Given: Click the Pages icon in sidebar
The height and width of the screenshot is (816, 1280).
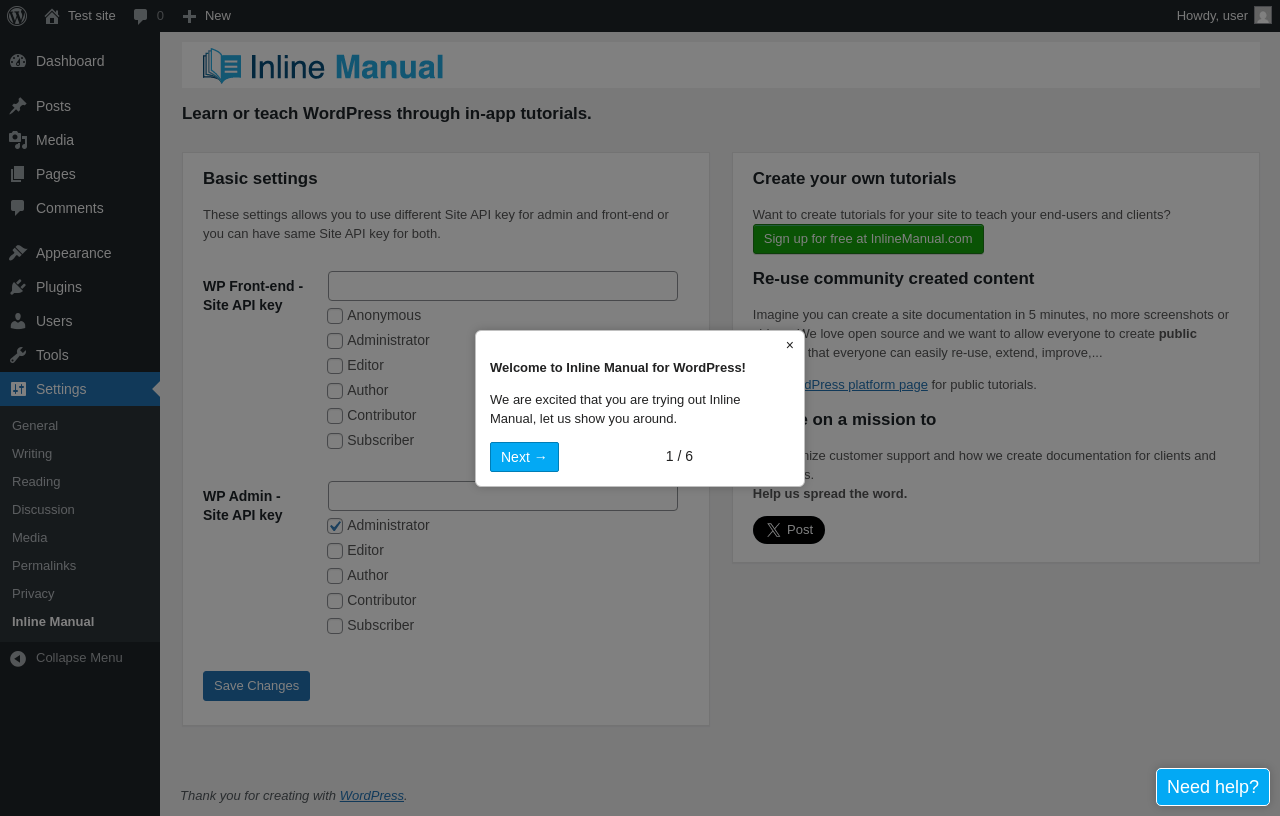Looking at the screenshot, I should [x=18, y=174].
